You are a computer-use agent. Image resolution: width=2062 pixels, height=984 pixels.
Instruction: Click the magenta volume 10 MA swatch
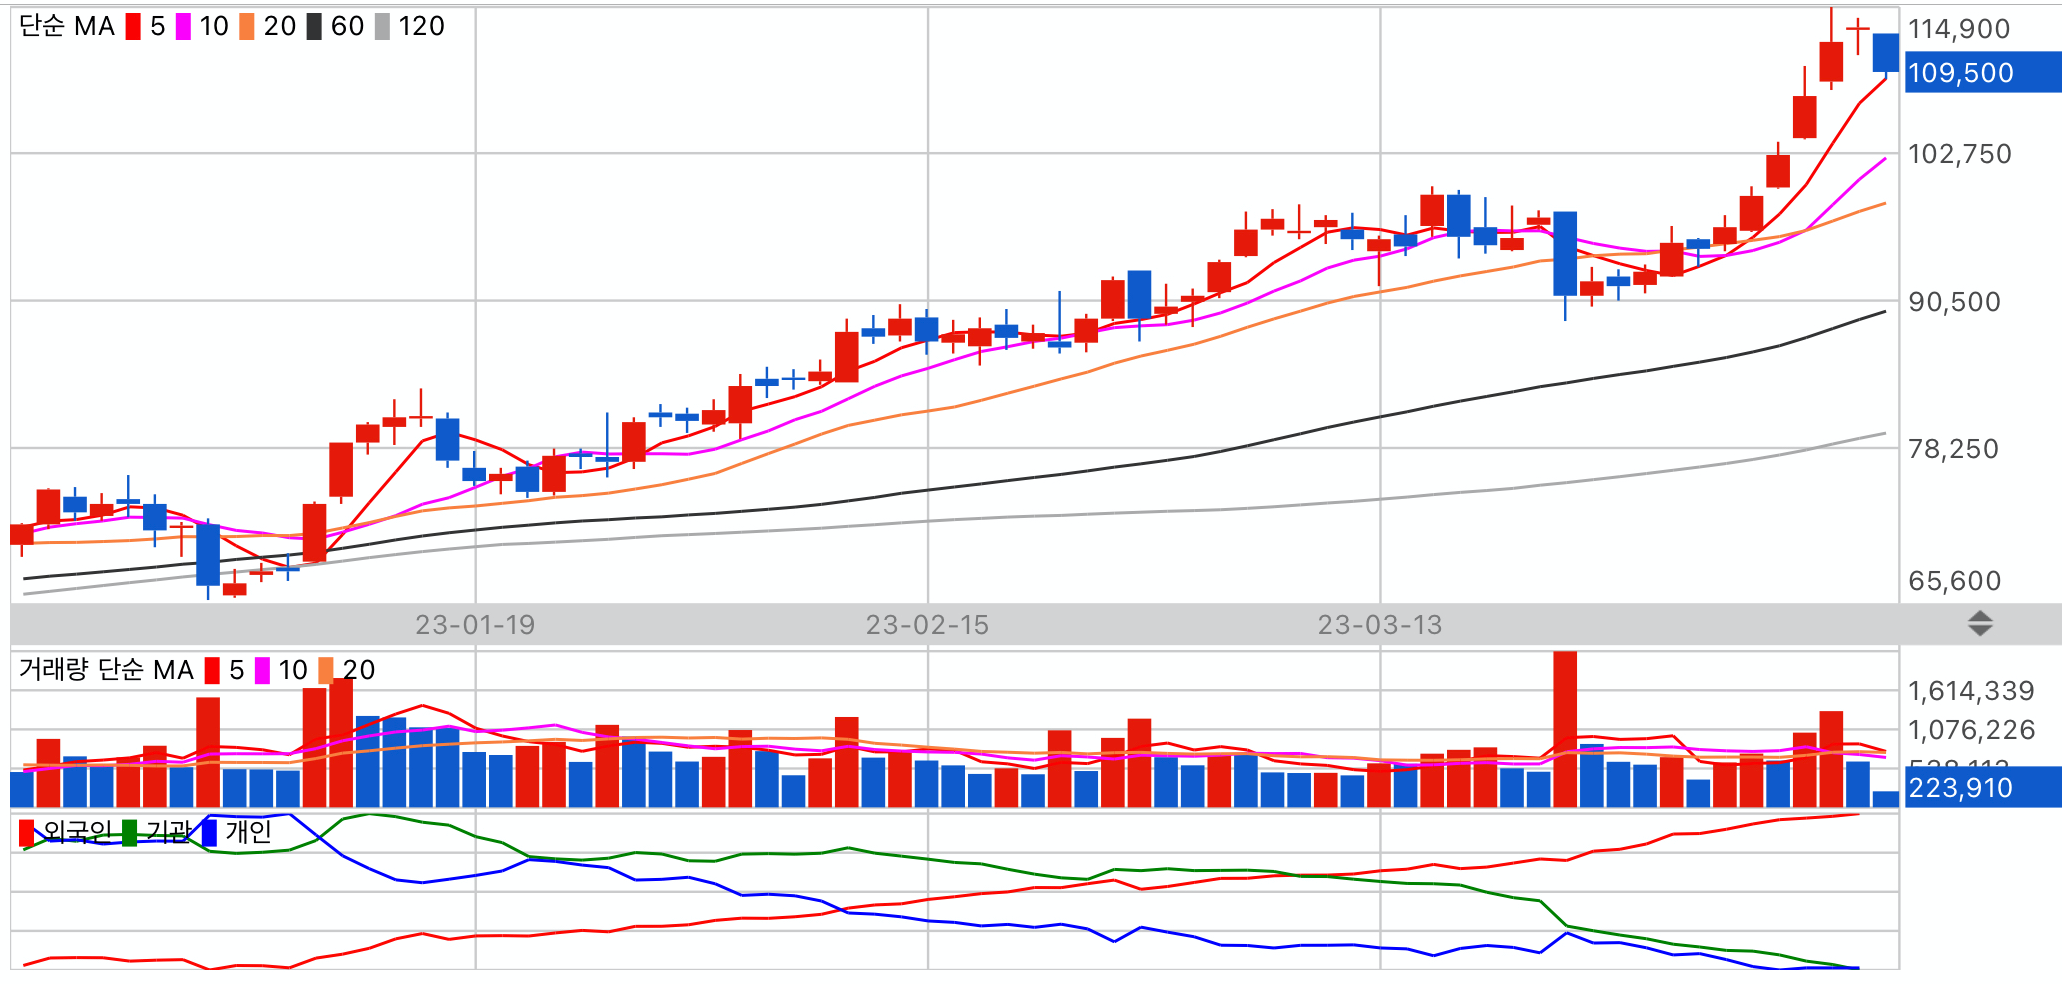262,670
